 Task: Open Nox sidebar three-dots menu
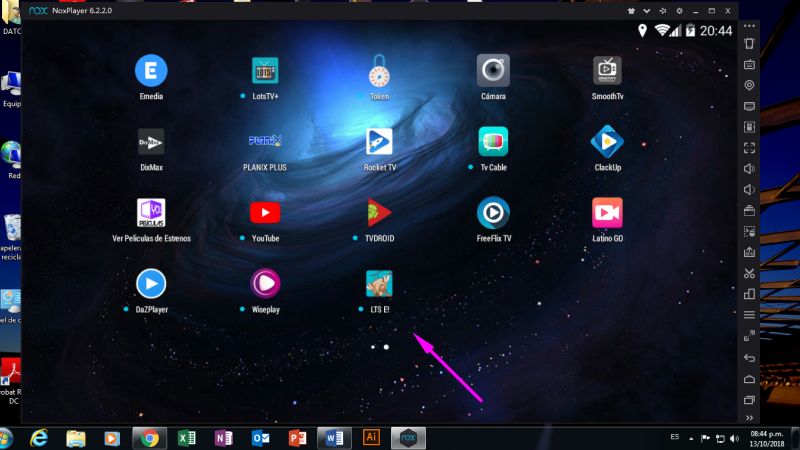[749, 26]
